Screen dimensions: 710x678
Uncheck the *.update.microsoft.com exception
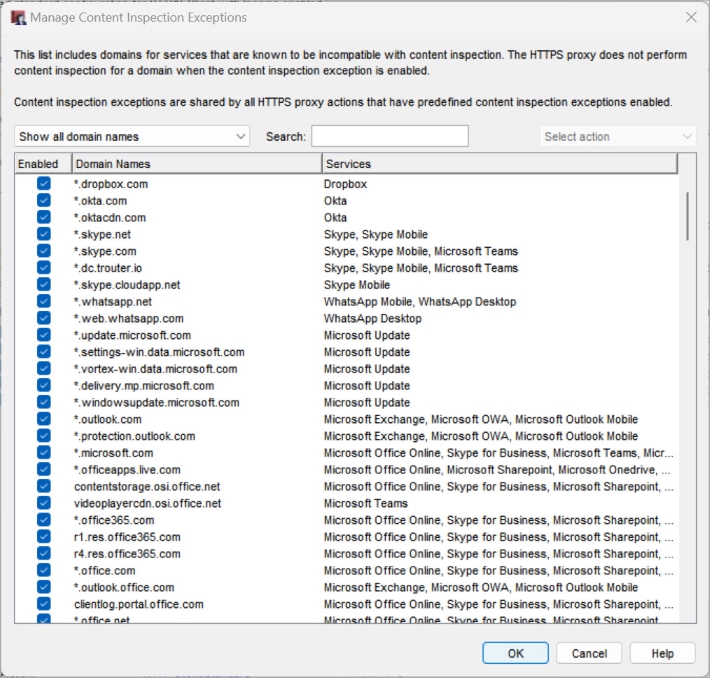(44, 335)
